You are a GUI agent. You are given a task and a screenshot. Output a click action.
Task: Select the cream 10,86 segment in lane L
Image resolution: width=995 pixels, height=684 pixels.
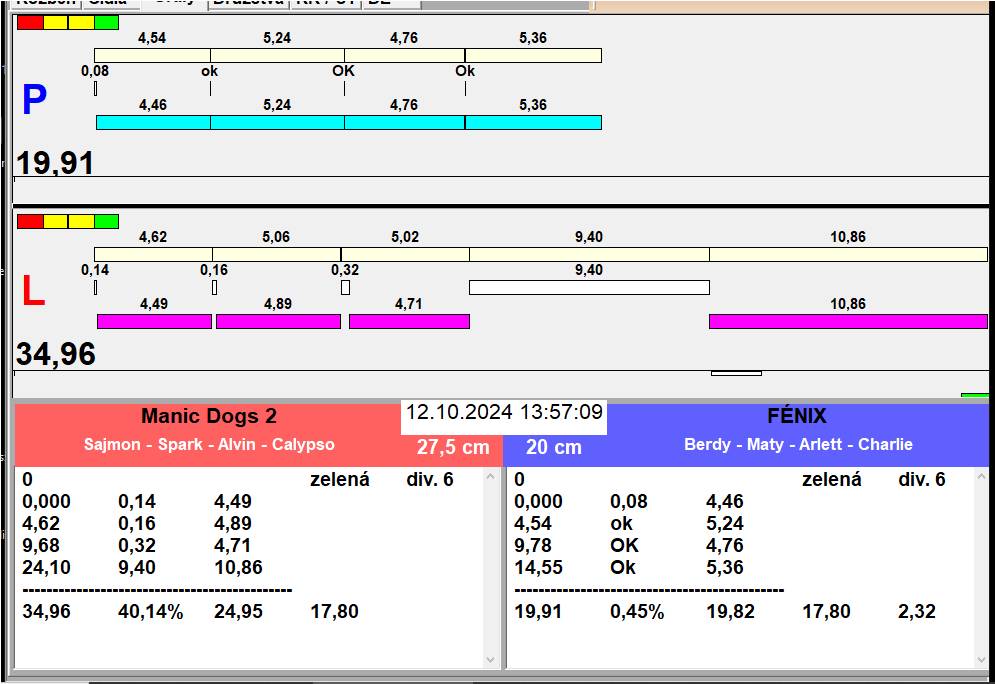(848, 254)
